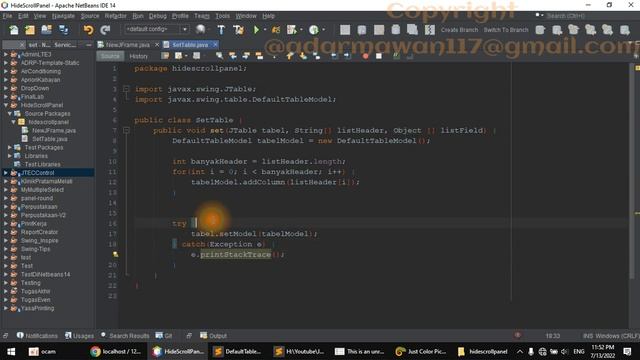Expand the AdminLTE3 project node
This screenshot has width=640, height=360.
coord(6,54)
